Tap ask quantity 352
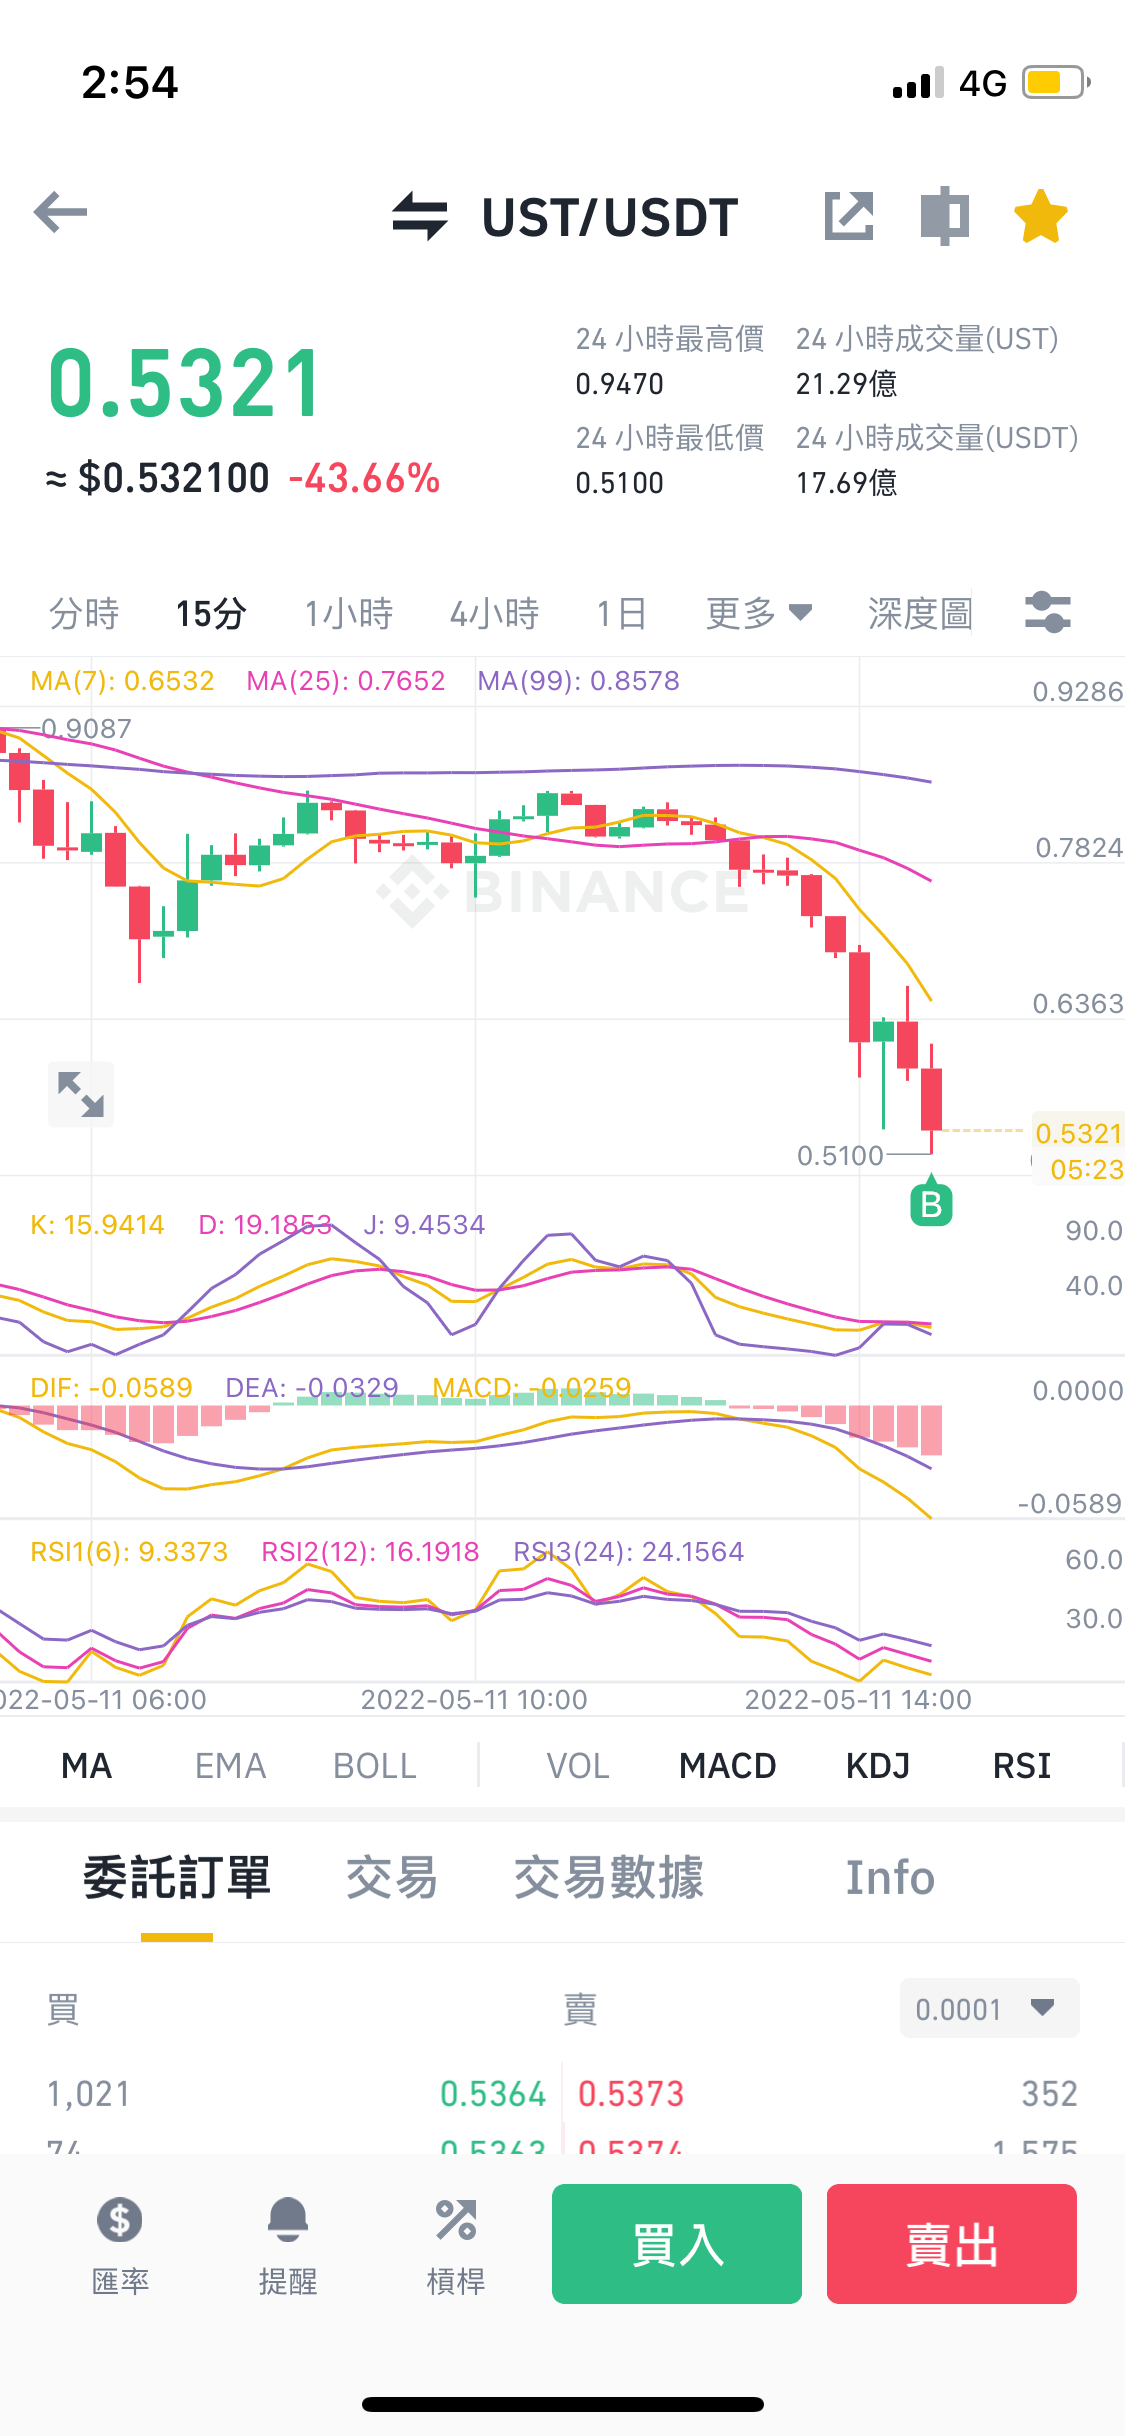 (x=1049, y=2094)
